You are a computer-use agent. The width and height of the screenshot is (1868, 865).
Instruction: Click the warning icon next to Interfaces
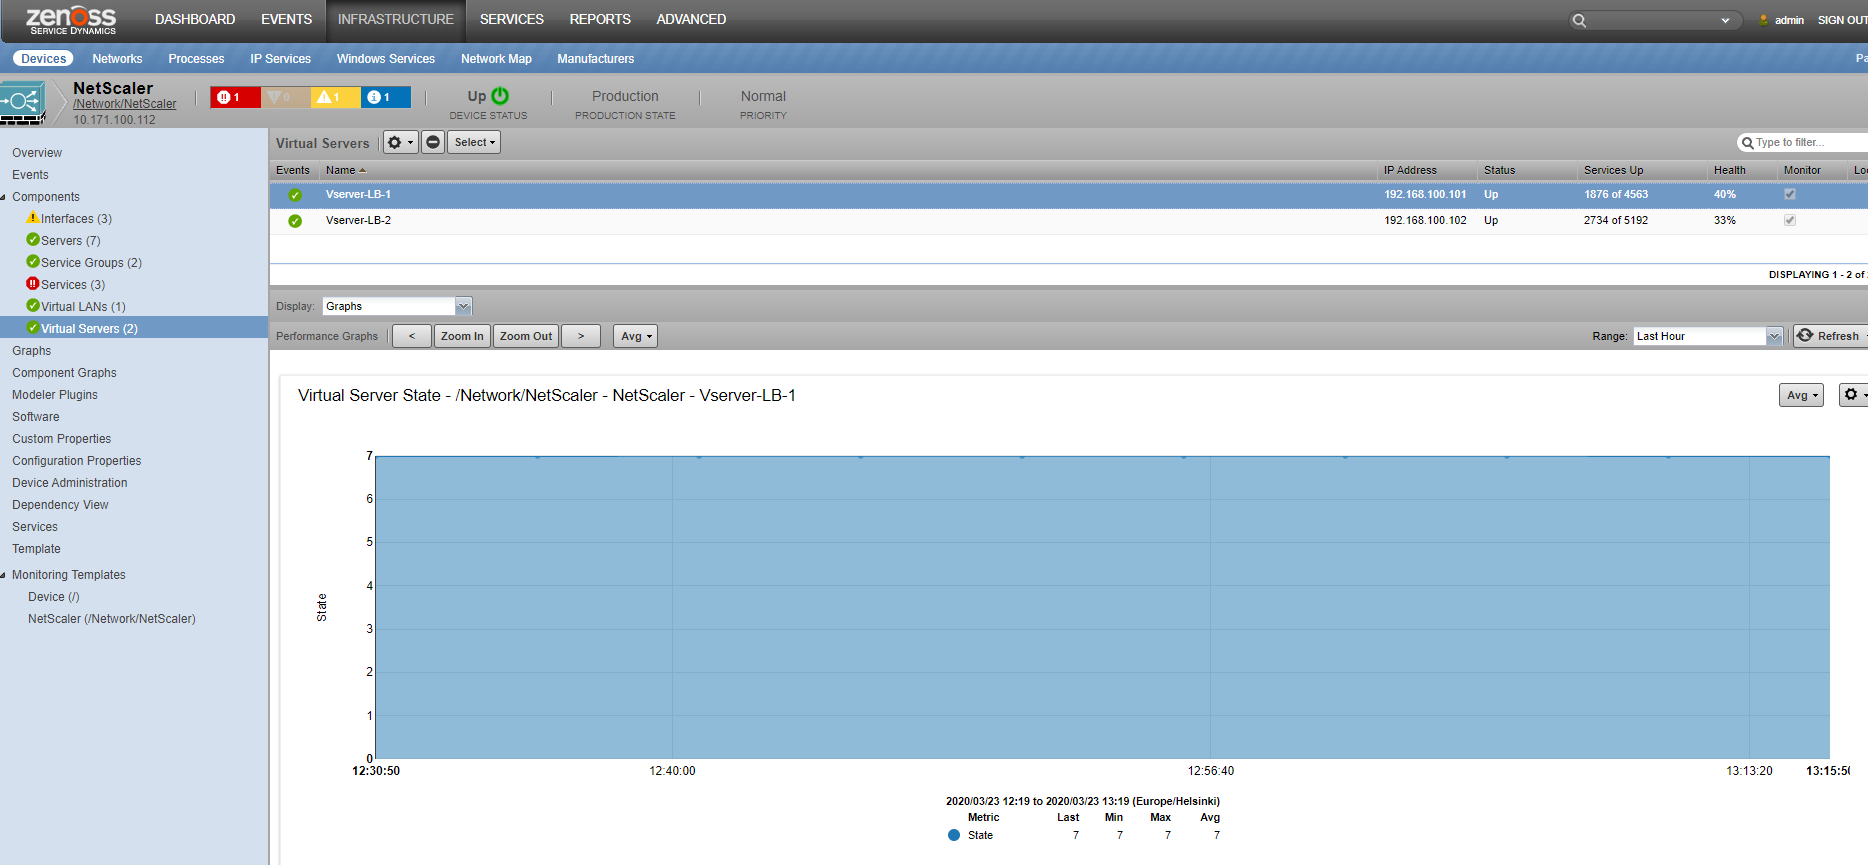click(33, 218)
